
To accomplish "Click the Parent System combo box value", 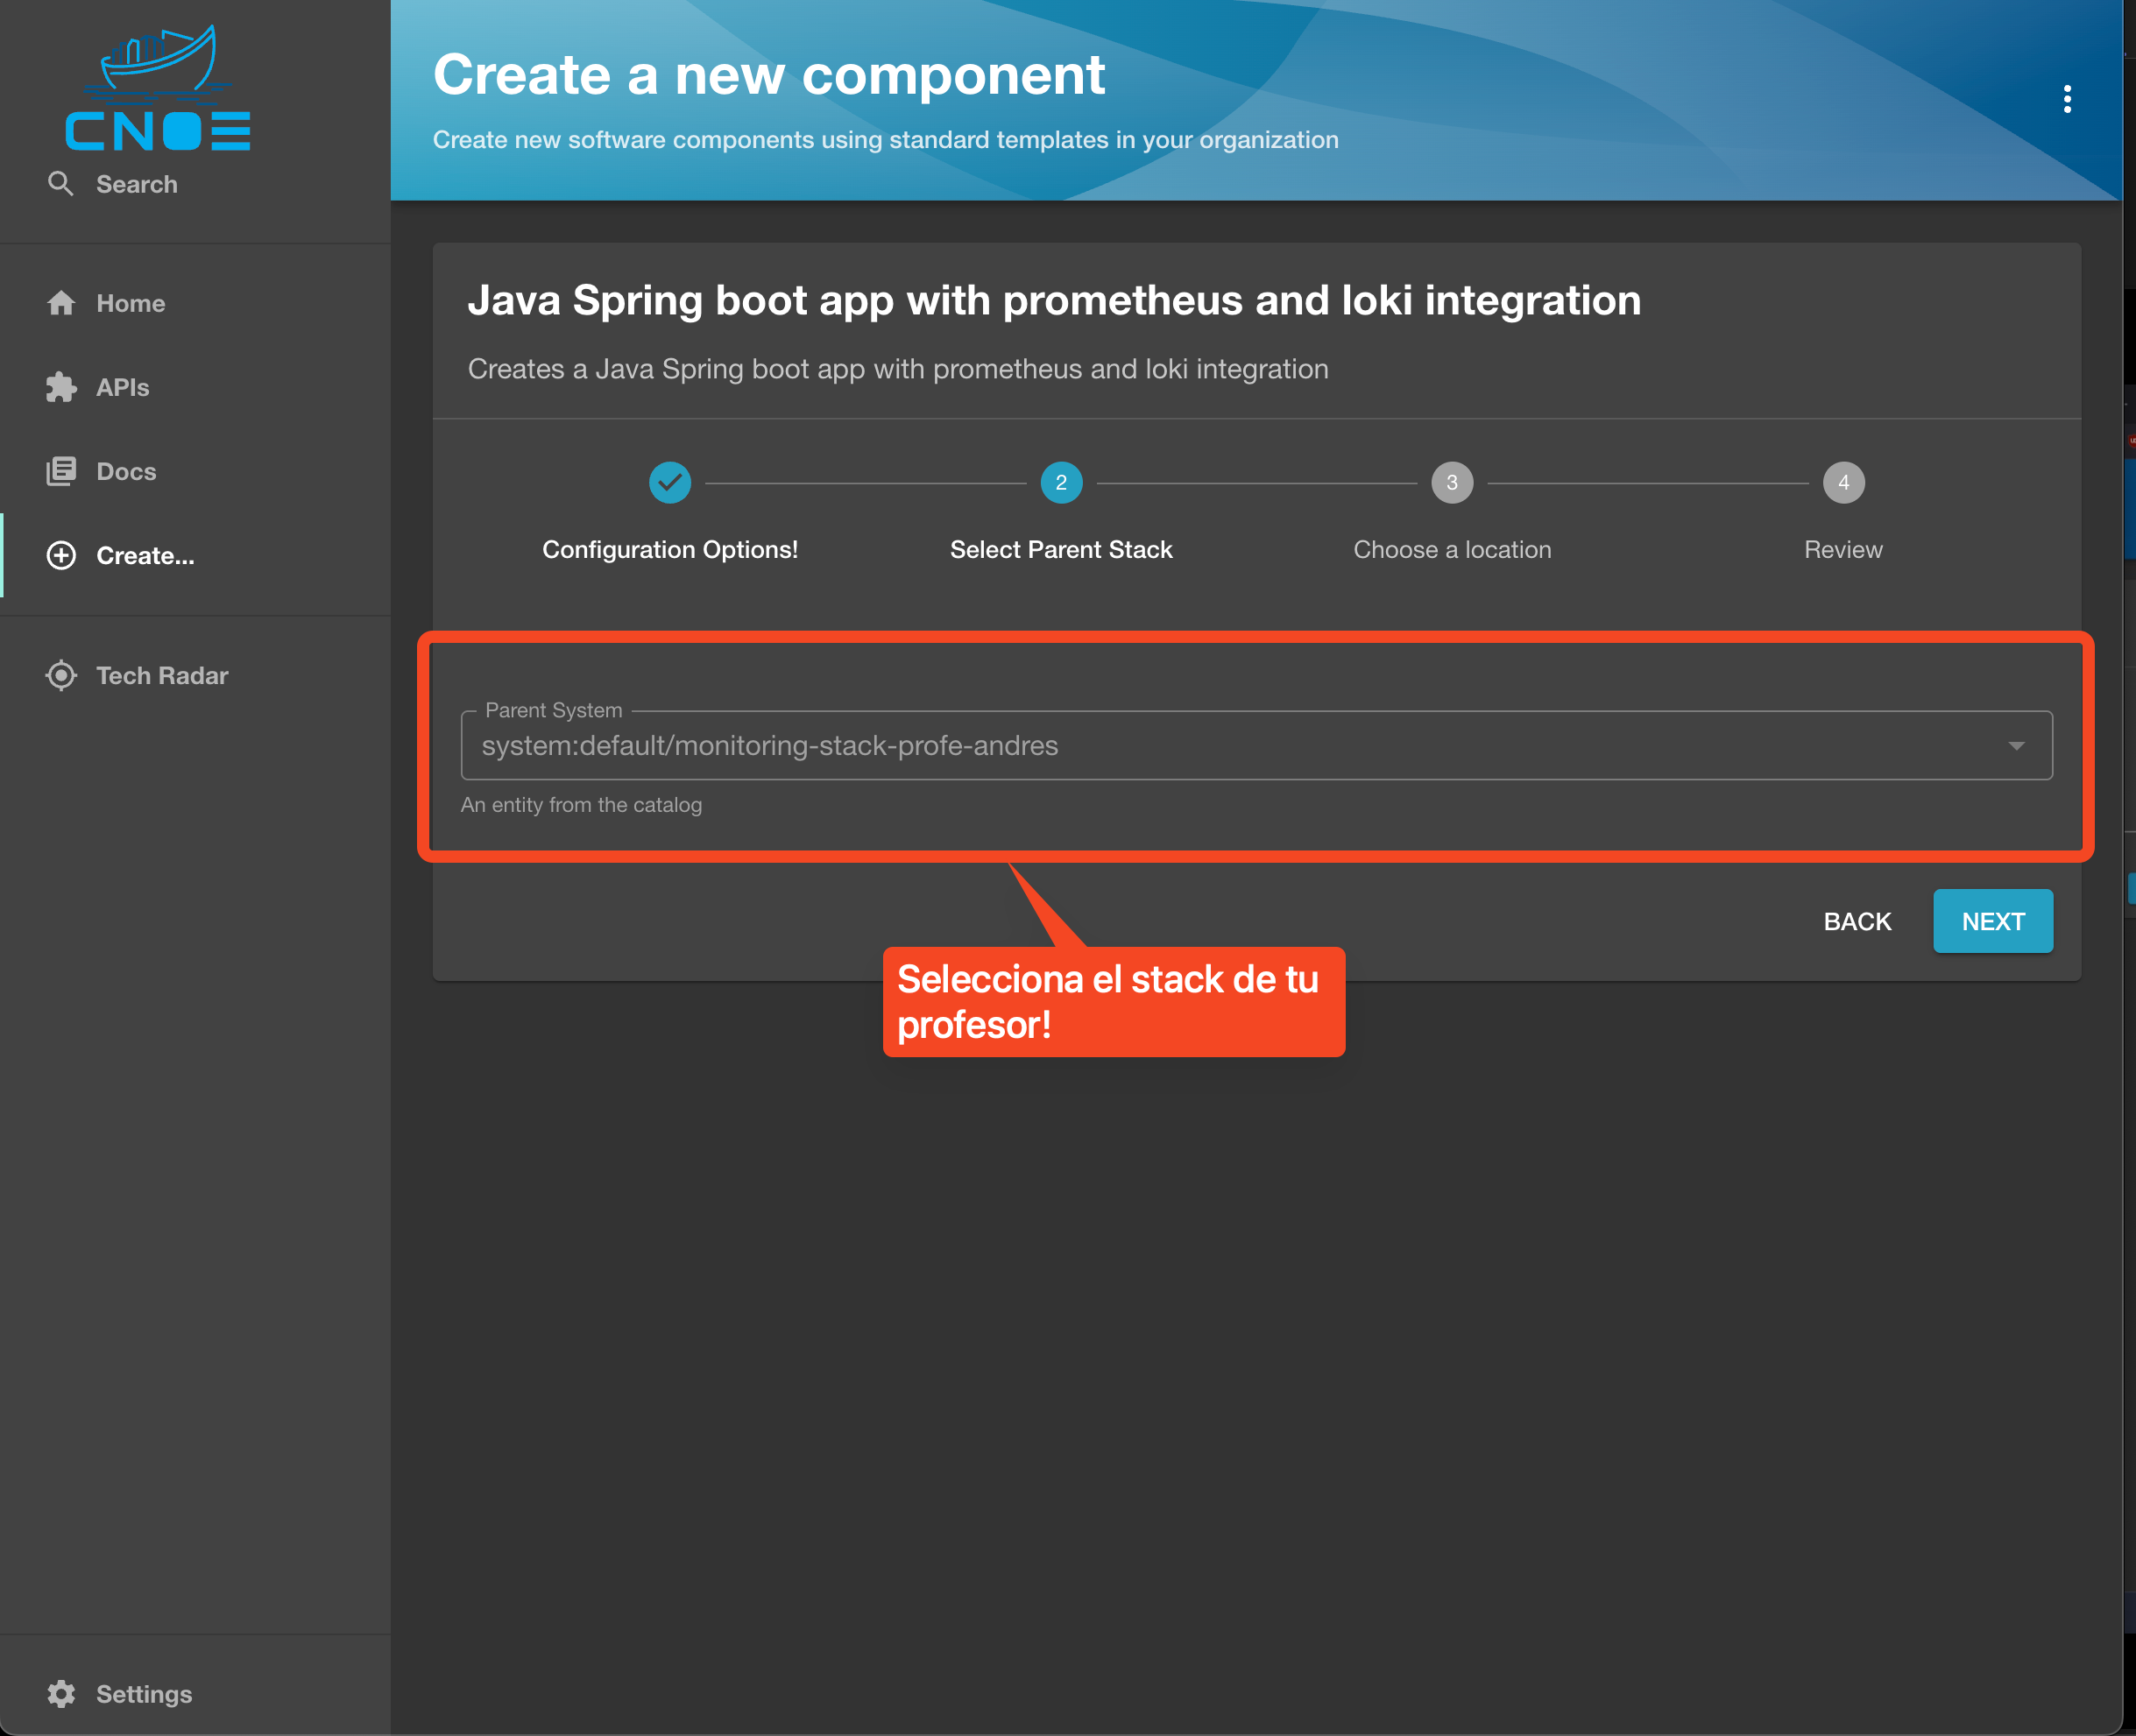I will point(770,746).
